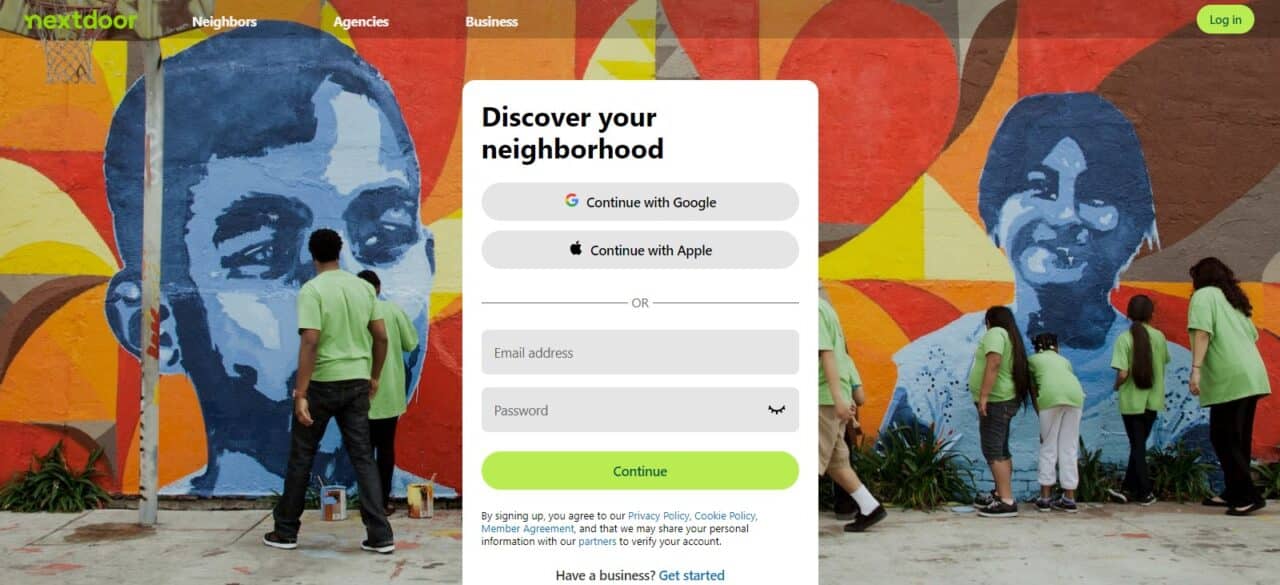
Task: Open the Neighbors menu item
Action: pyautogui.click(x=224, y=21)
